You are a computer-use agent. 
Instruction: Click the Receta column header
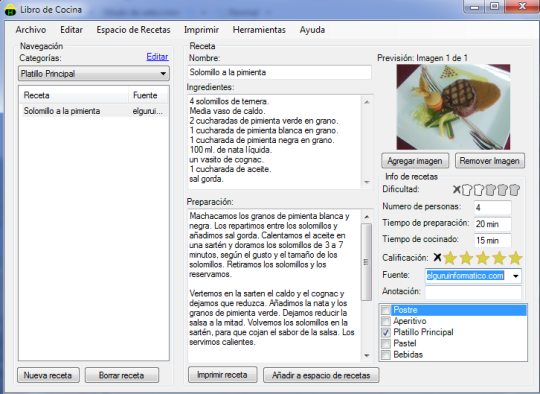coord(74,95)
